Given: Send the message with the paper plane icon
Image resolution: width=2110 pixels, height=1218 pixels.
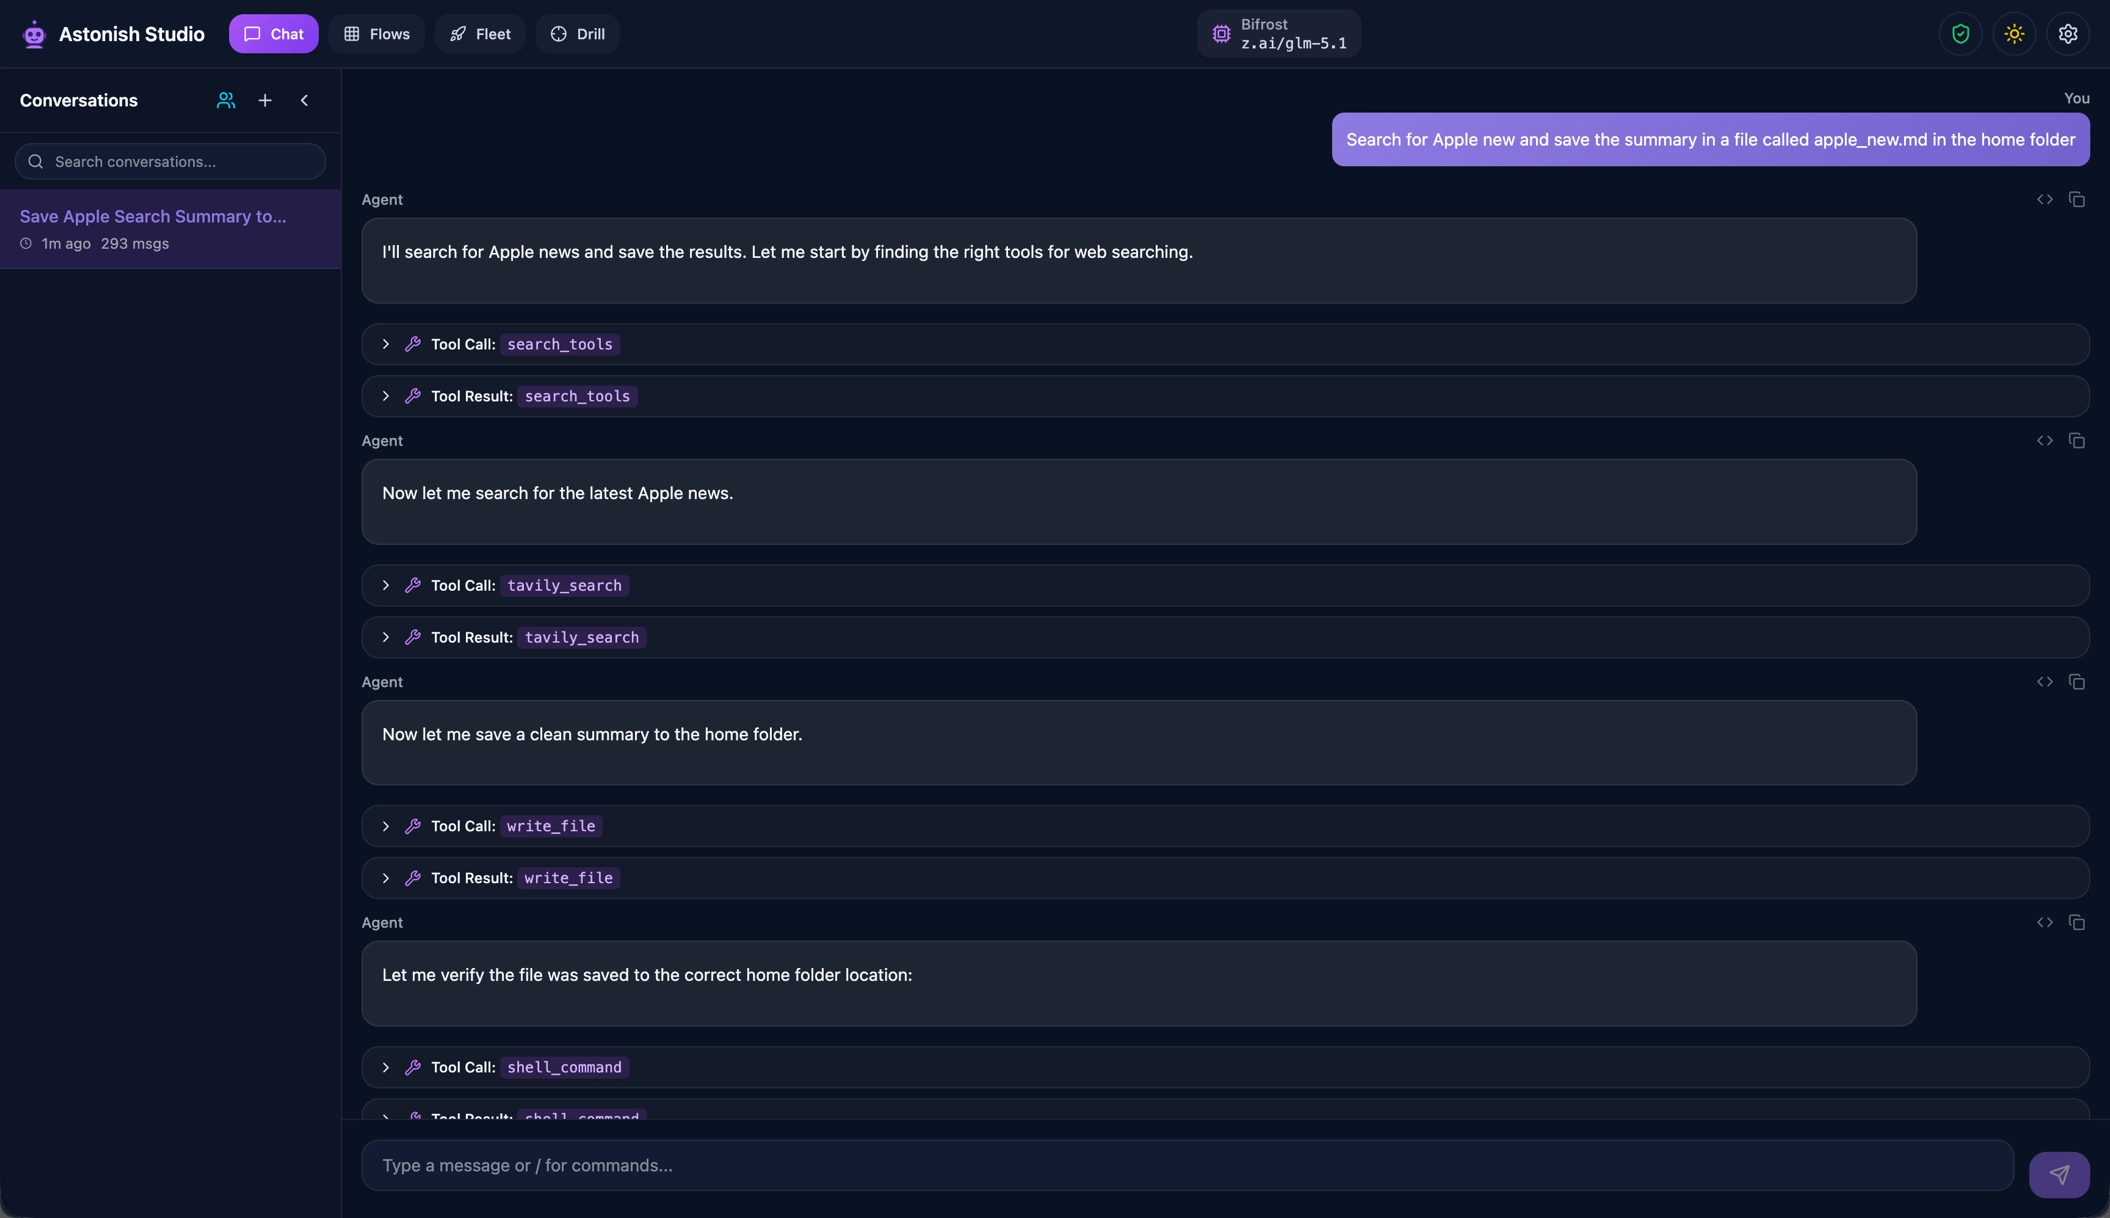Looking at the screenshot, I should pos(2060,1174).
